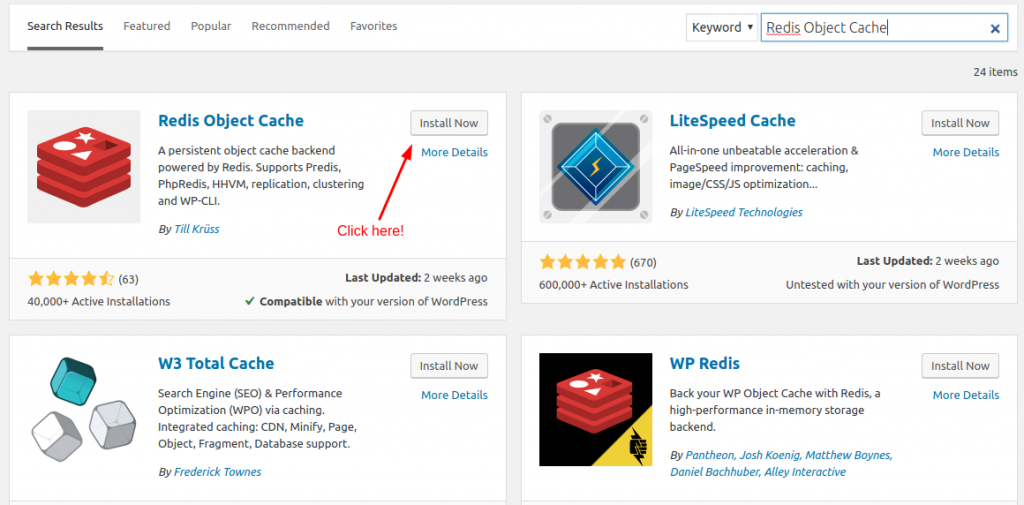This screenshot has height=505, width=1024.
Task: Click the W3 Total Cache cubes icon
Action: click(x=84, y=409)
